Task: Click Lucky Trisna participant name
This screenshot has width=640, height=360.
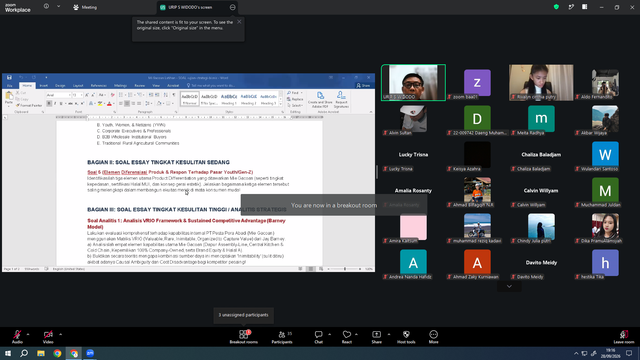Action: pyautogui.click(x=413, y=155)
